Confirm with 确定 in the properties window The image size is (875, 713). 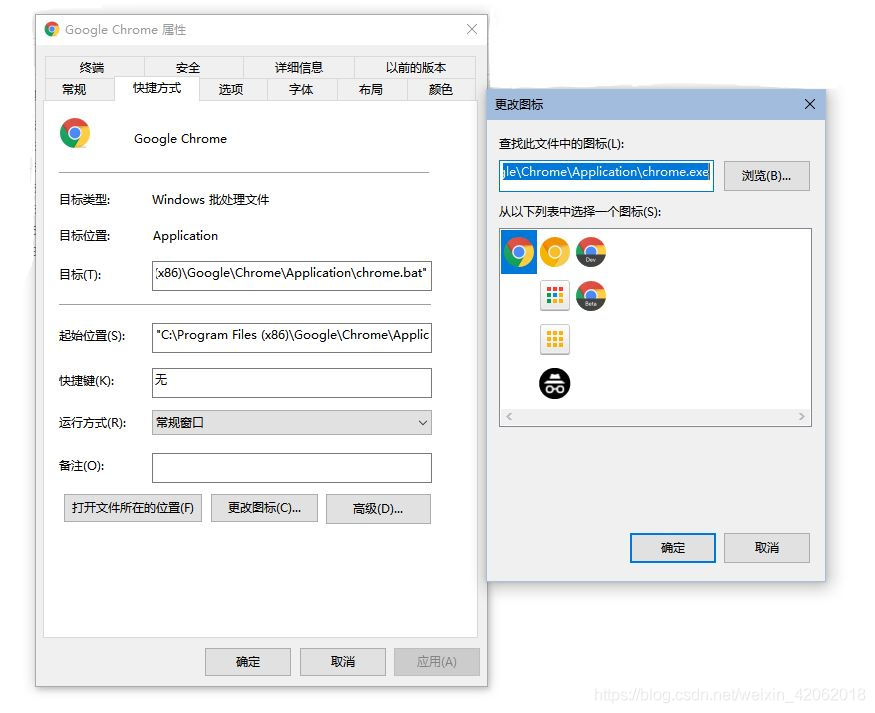tap(248, 662)
